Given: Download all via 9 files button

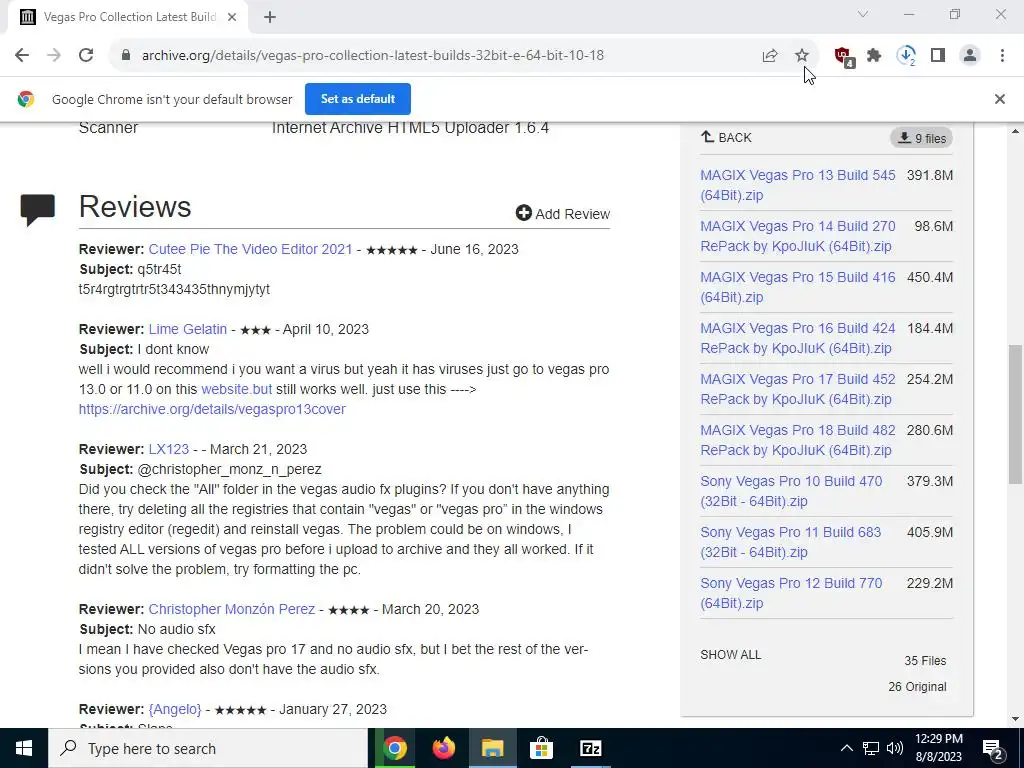Looking at the screenshot, I should point(921,138).
